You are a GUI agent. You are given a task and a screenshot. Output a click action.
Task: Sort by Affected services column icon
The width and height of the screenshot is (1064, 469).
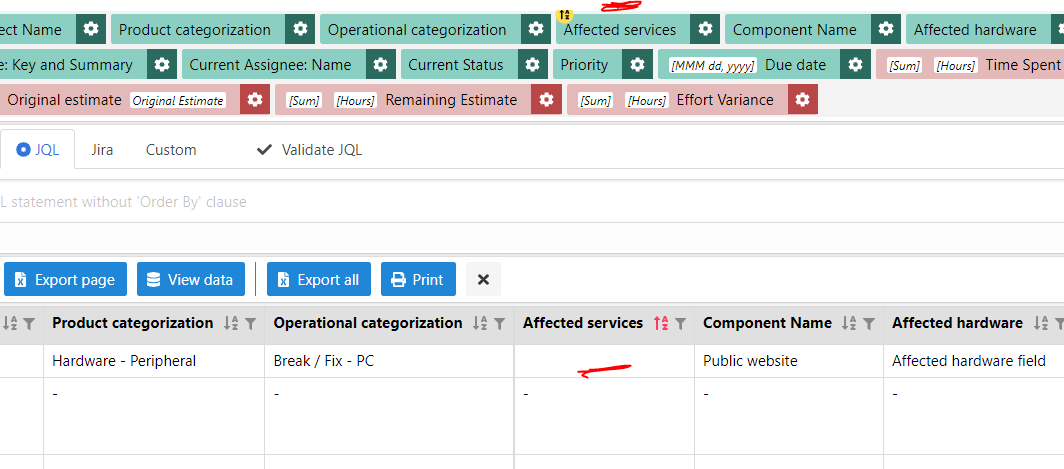(x=661, y=324)
